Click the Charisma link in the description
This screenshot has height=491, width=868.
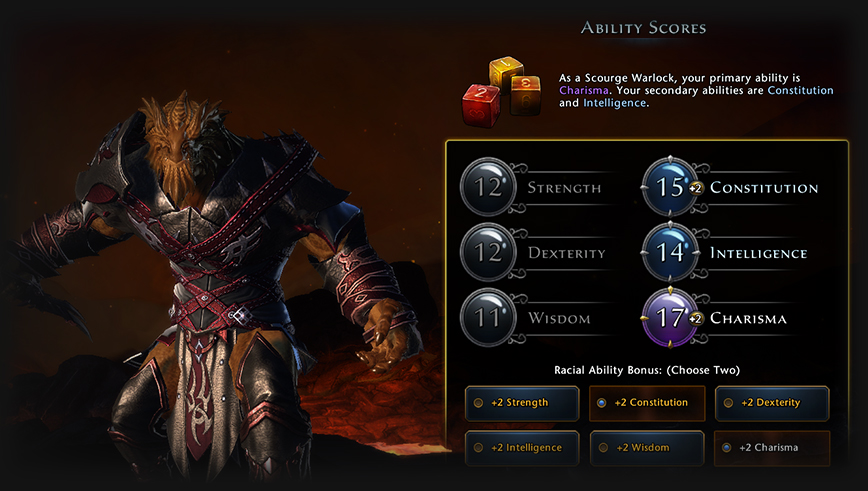pos(583,90)
